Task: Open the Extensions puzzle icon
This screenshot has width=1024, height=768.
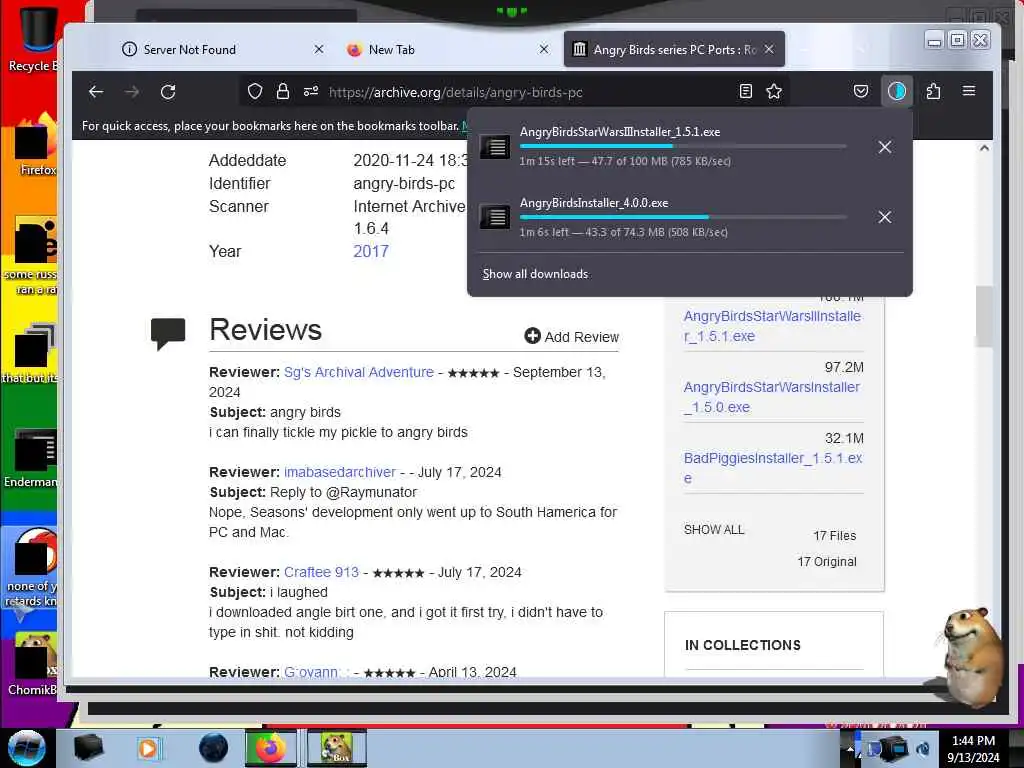Action: point(933,91)
